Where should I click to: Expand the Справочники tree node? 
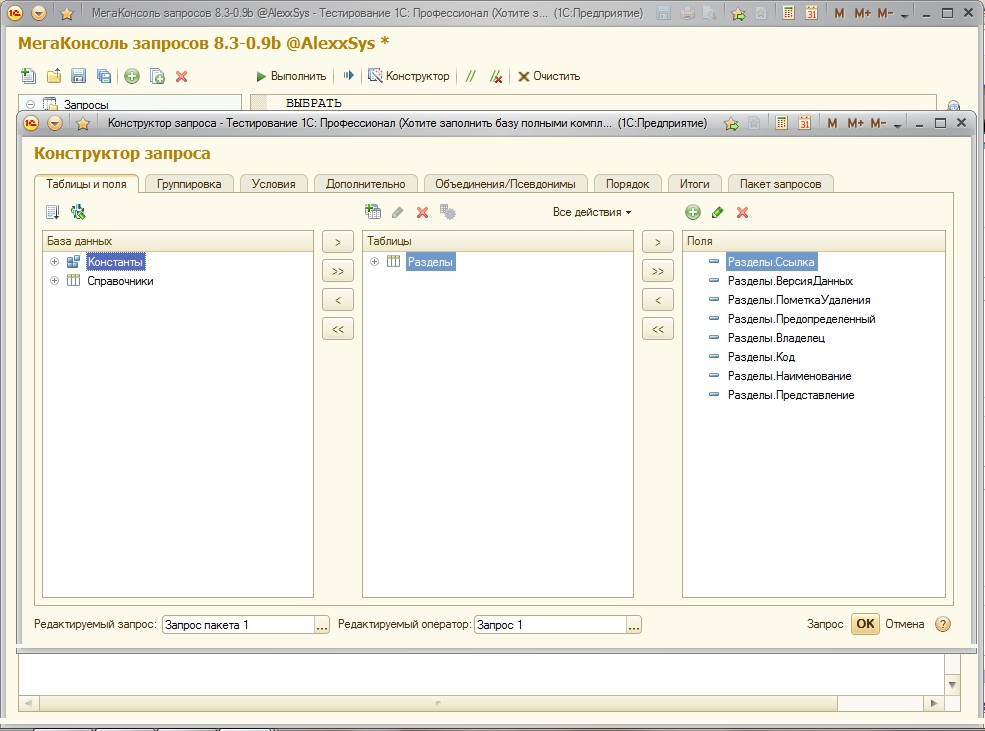(x=54, y=281)
